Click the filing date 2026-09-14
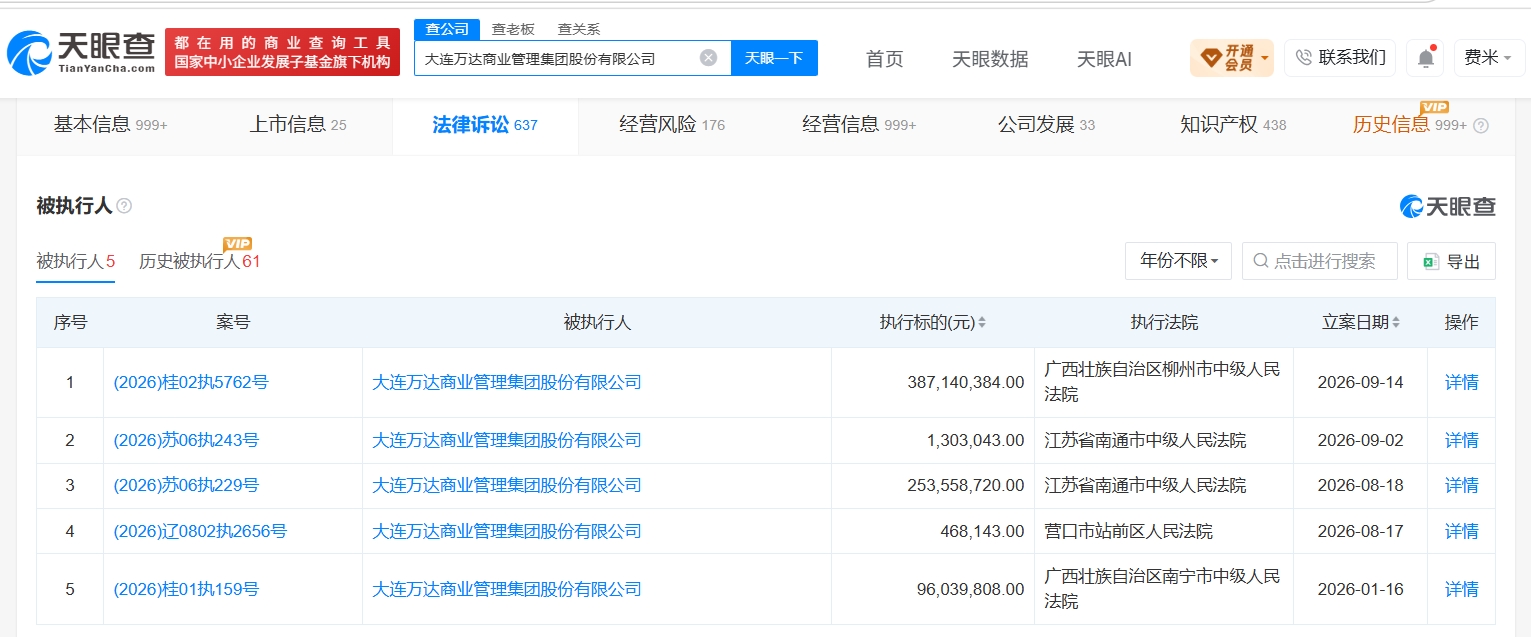The image size is (1531, 637). 1360,382
